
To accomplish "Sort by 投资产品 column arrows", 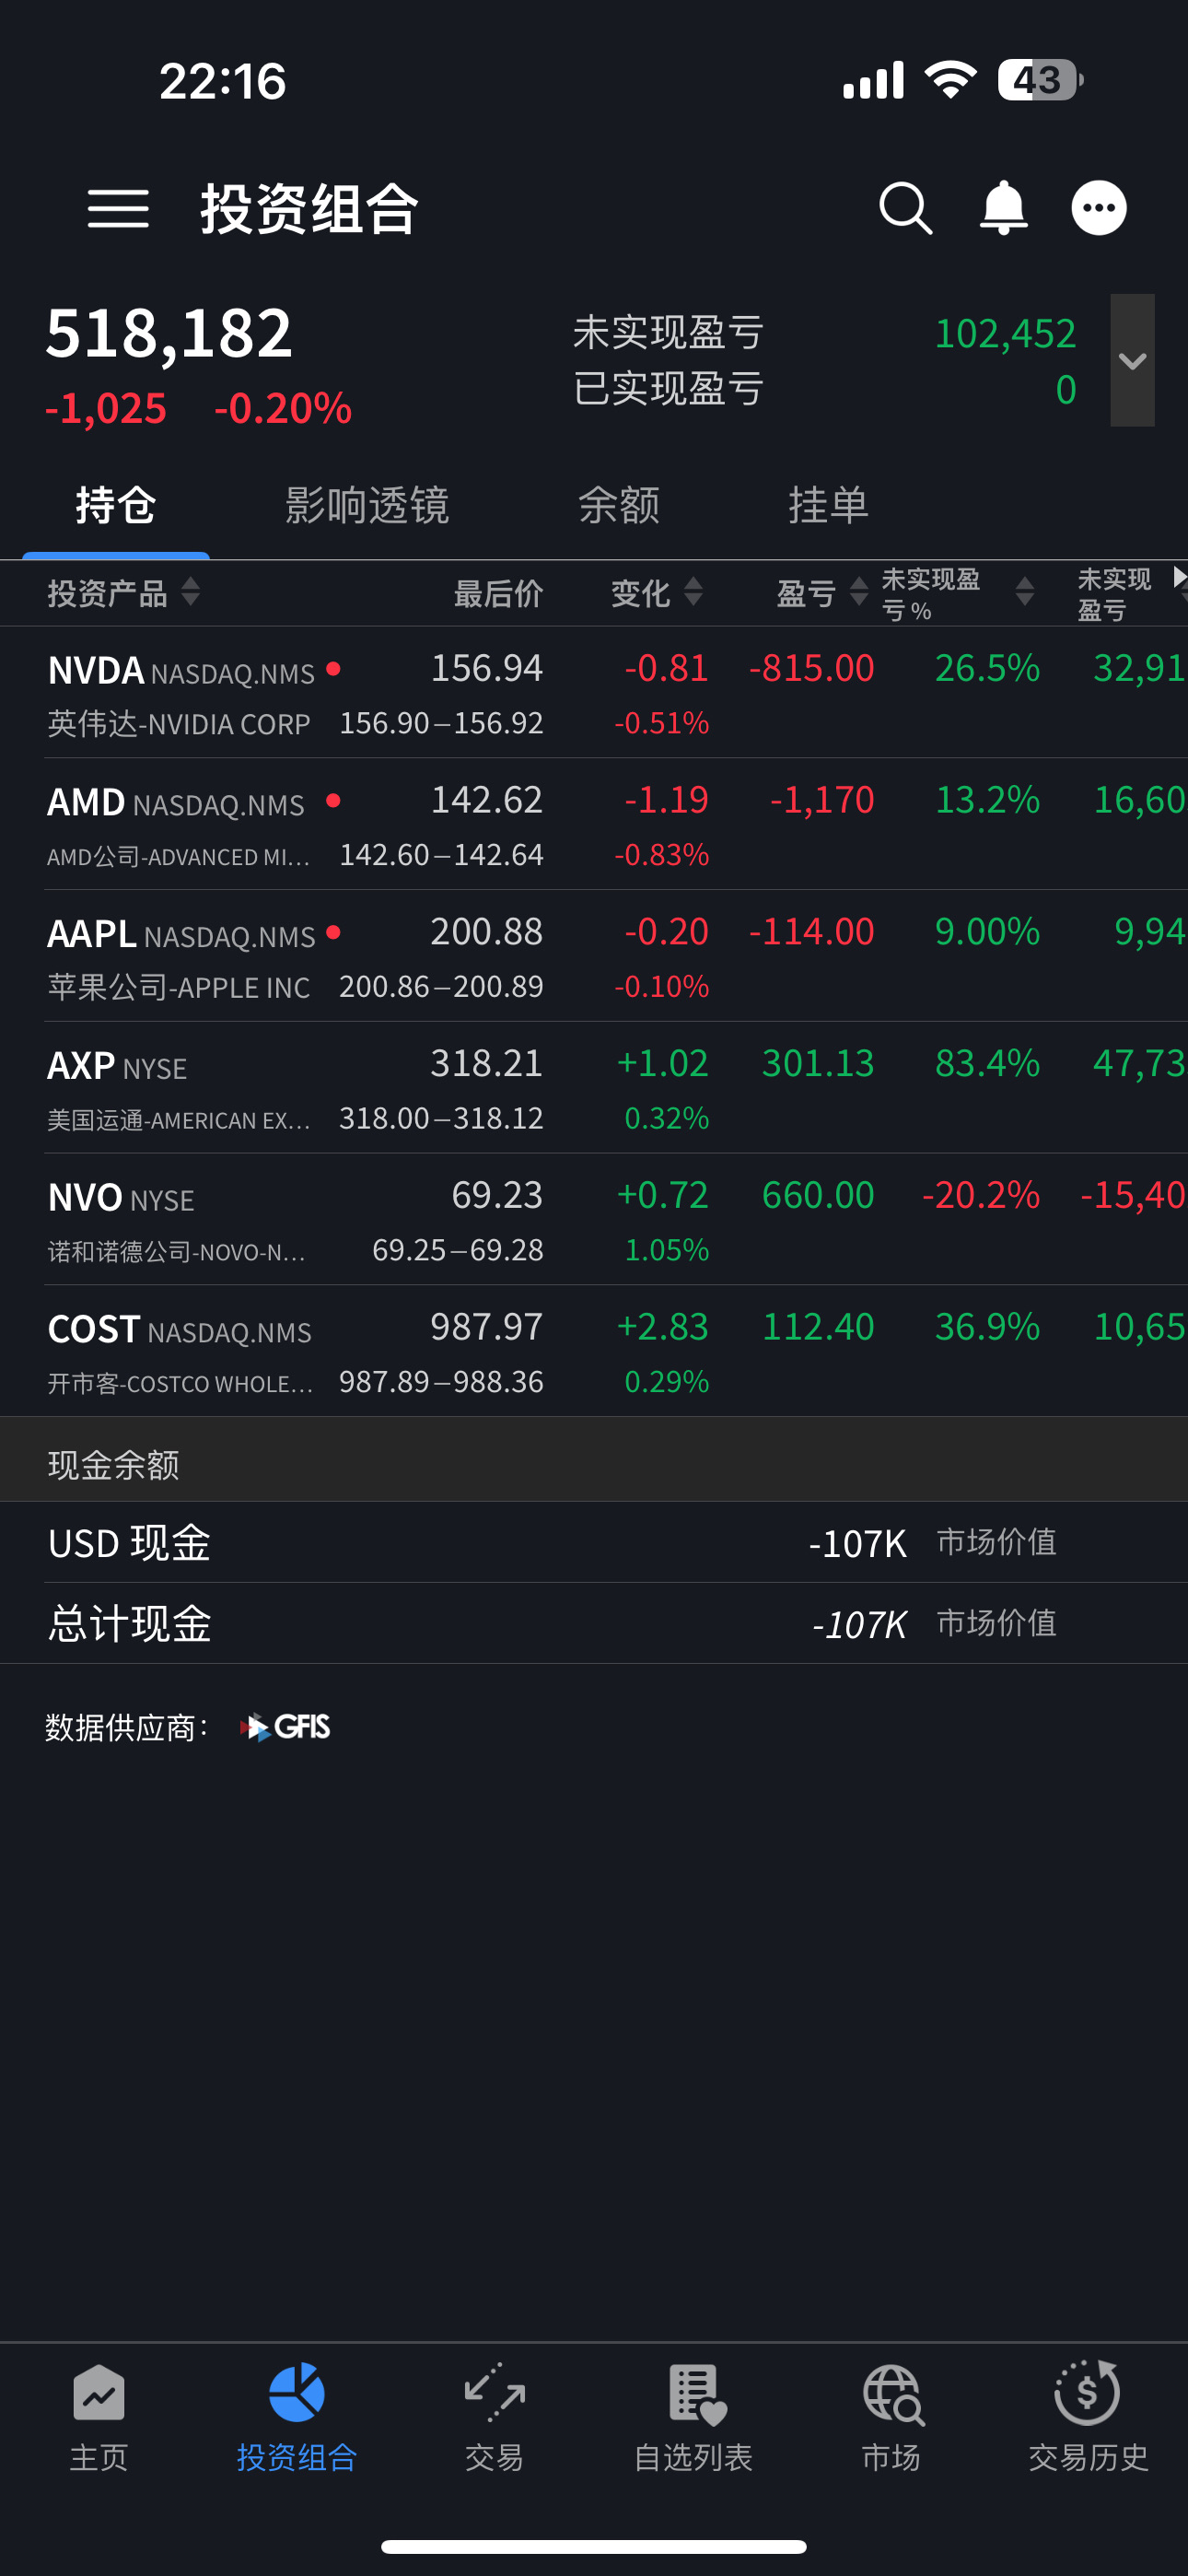I will [x=191, y=592].
